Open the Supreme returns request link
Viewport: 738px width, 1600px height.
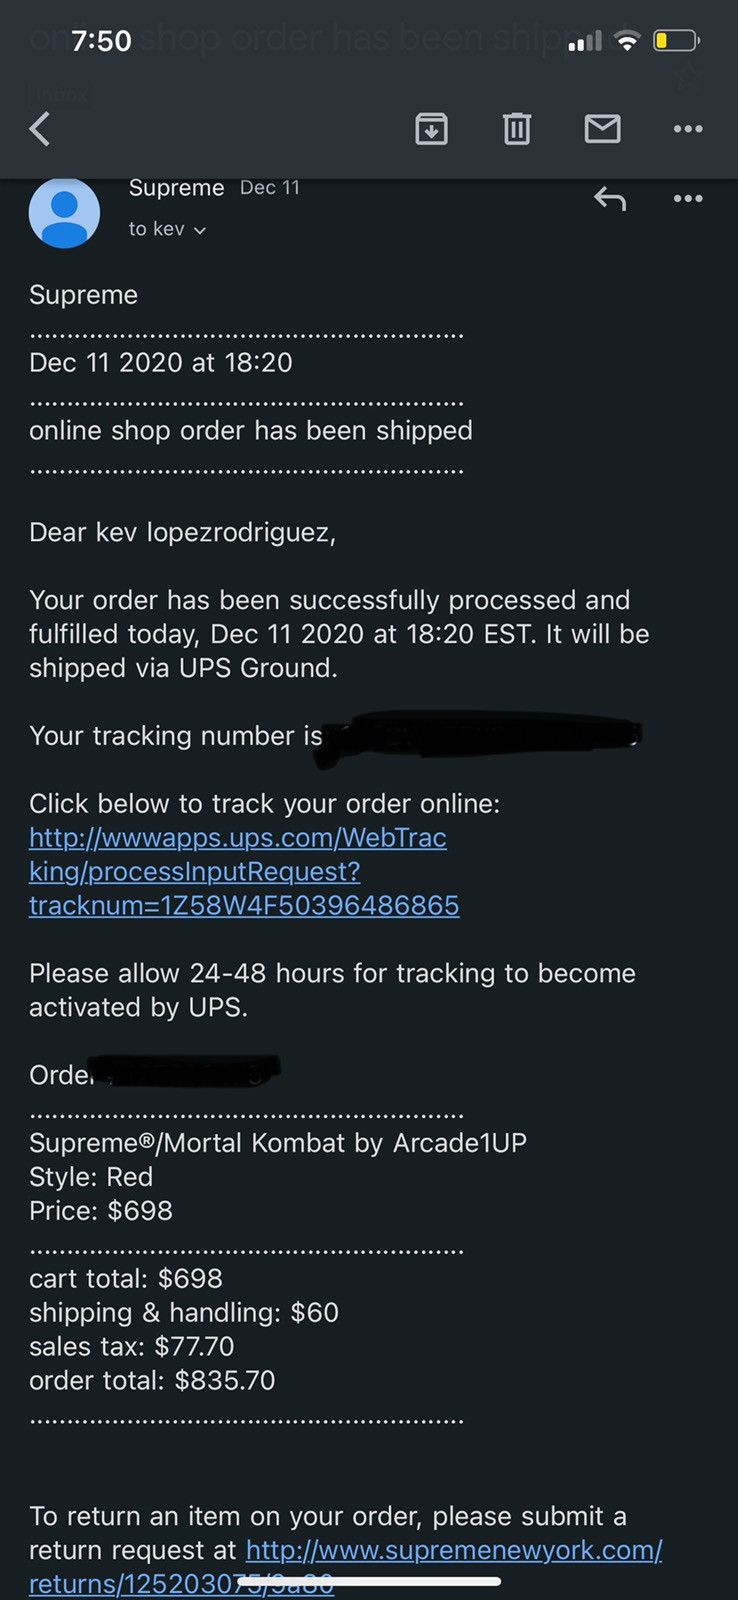(x=454, y=1550)
